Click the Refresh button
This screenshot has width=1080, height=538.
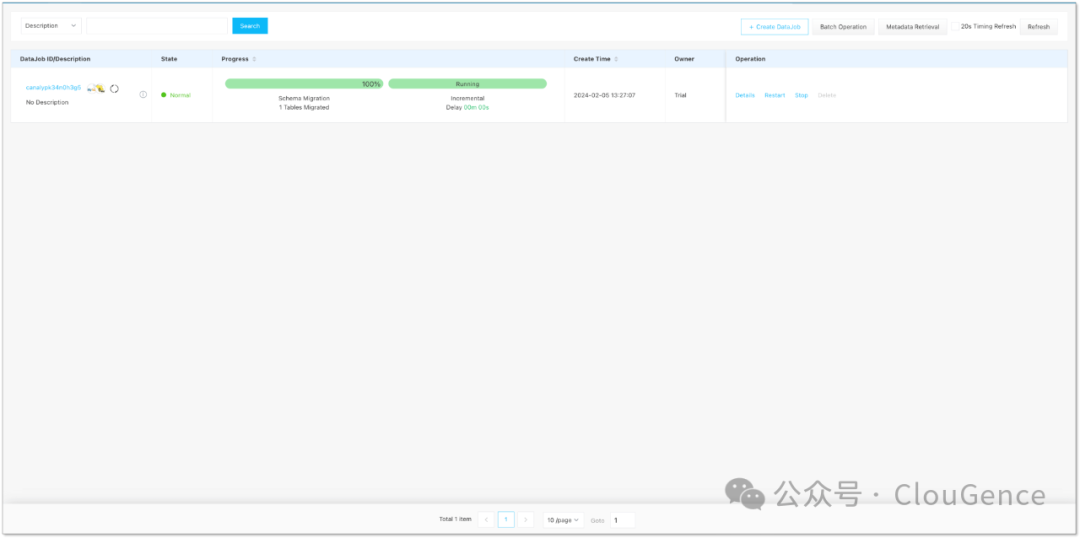[1038, 26]
